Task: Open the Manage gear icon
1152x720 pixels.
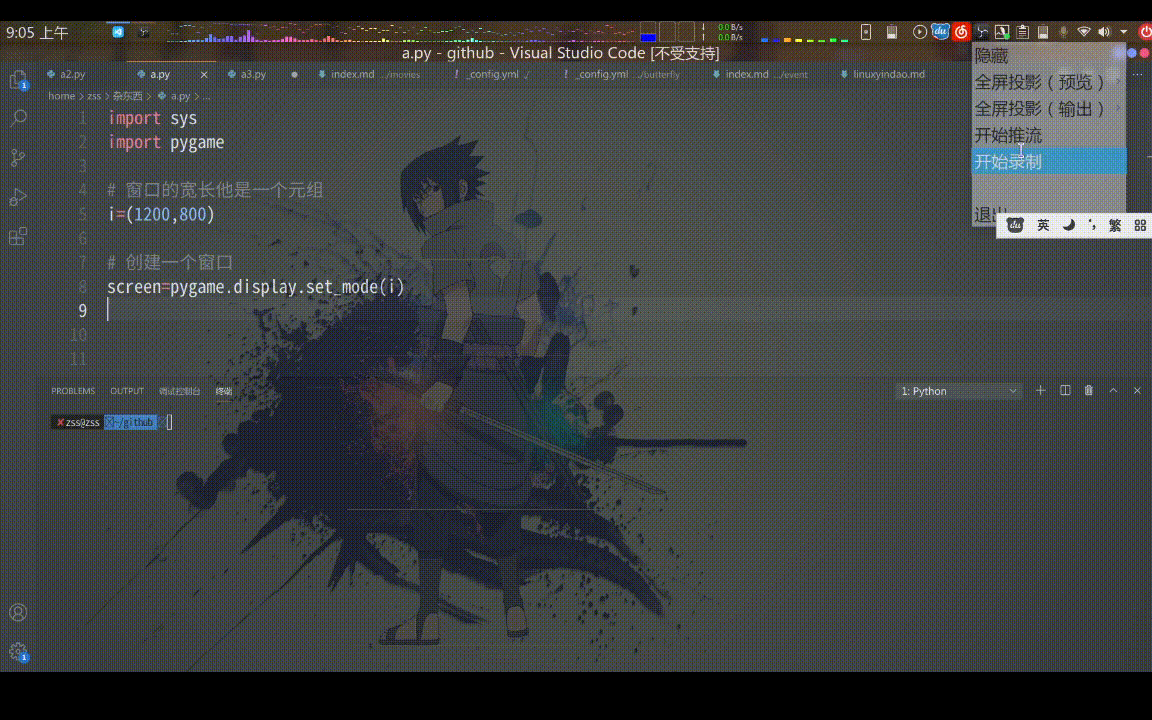Action: coord(18,652)
